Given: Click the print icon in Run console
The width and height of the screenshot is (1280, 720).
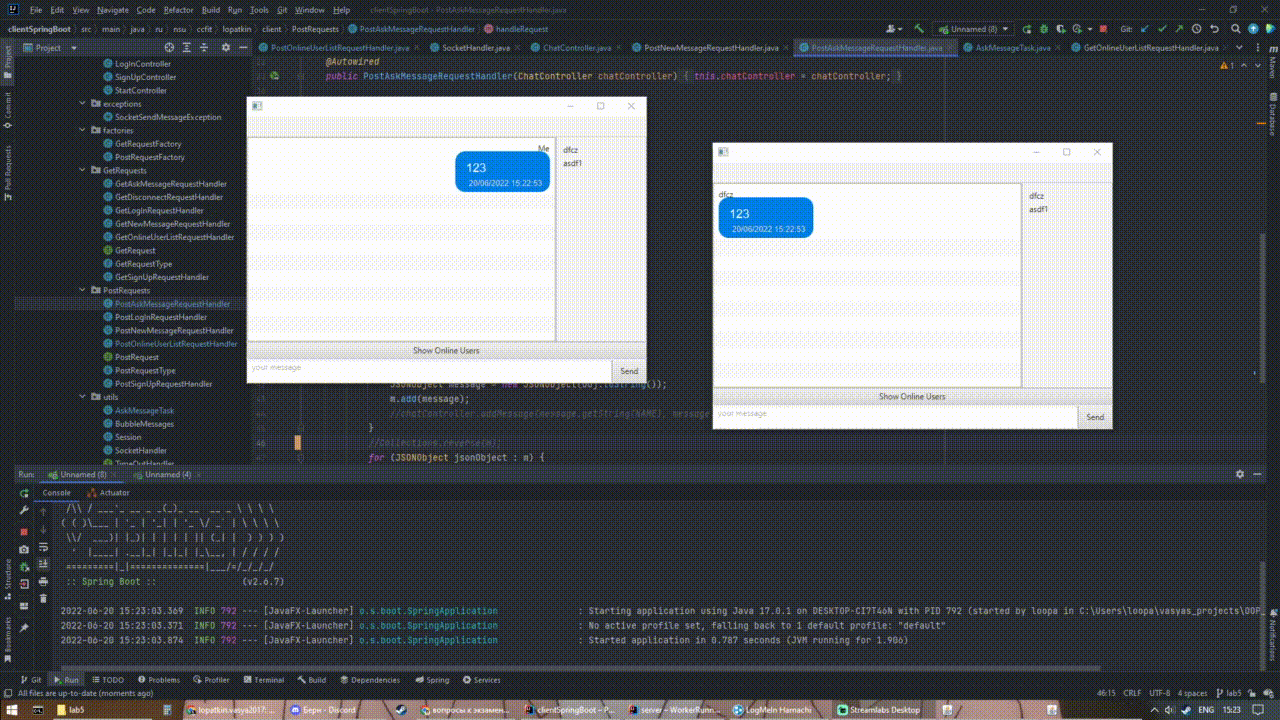Looking at the screenshot, I should tap(43, 581).
